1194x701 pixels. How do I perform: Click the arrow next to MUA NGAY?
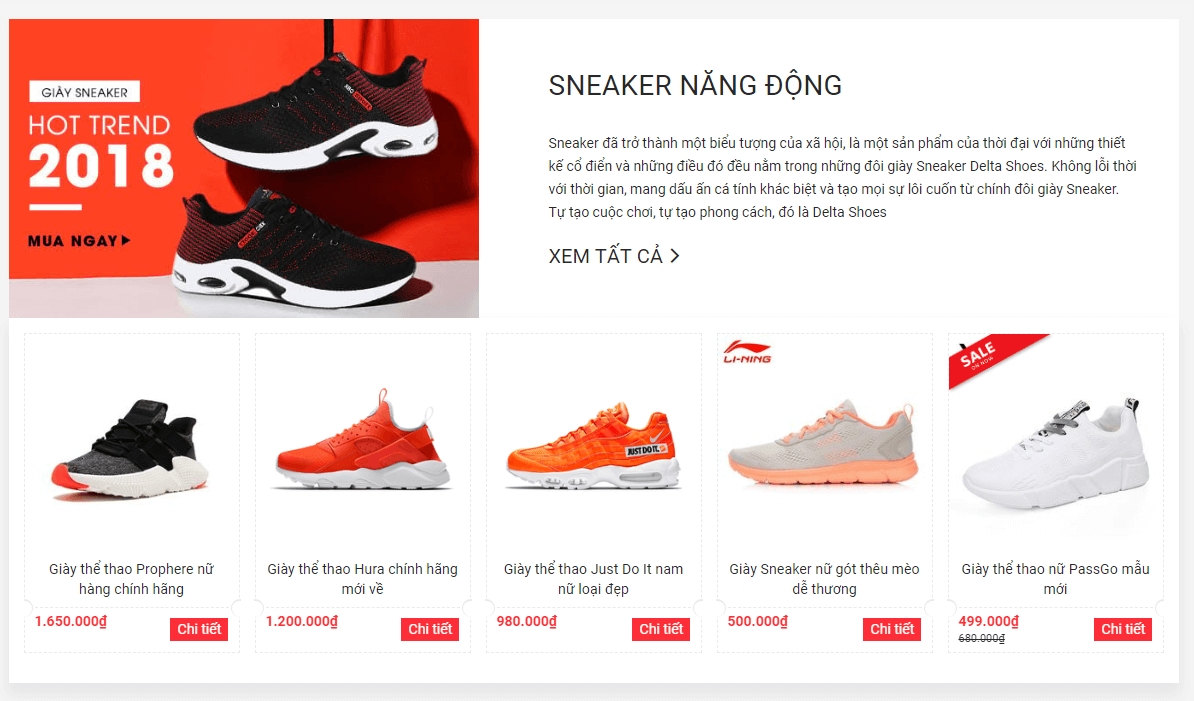(x=126, y=241)
